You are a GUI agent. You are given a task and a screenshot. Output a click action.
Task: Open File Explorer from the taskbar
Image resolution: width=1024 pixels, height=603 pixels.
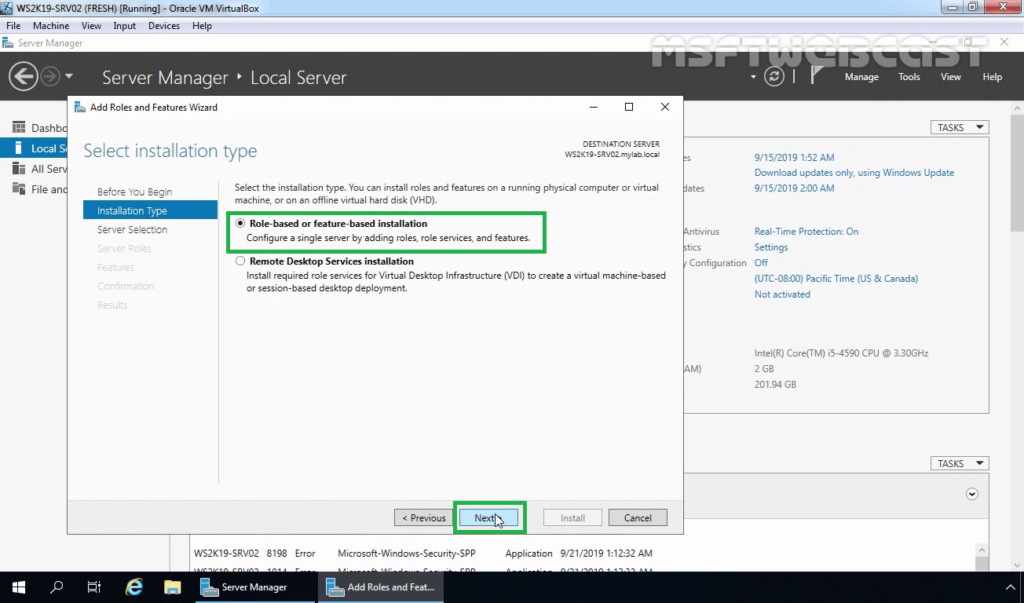point(172,587)
